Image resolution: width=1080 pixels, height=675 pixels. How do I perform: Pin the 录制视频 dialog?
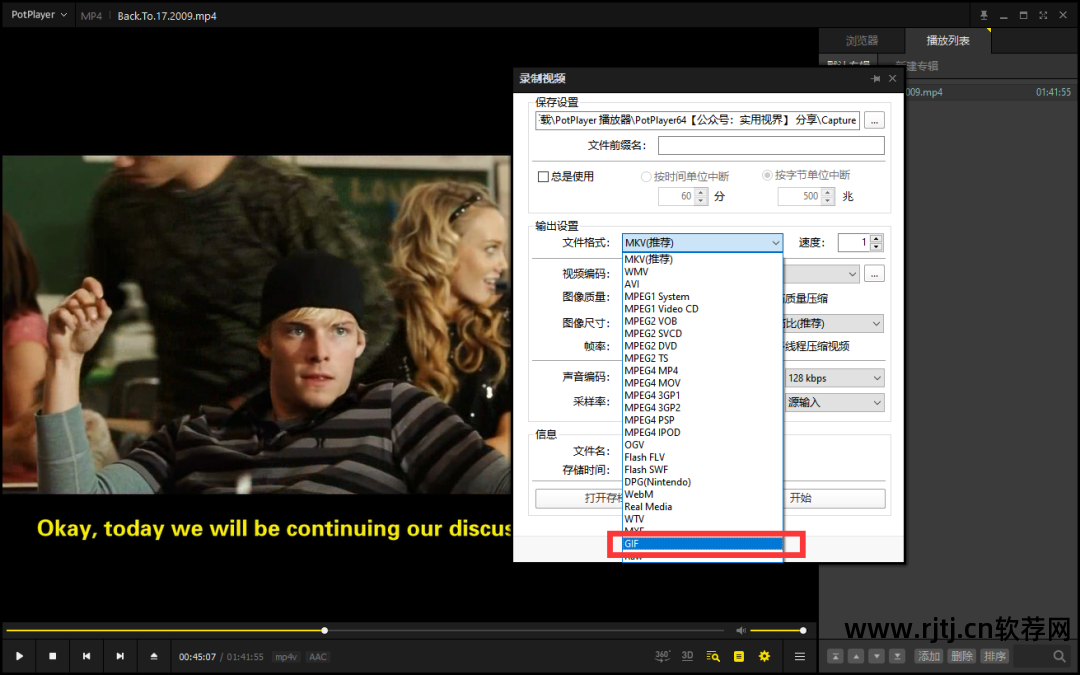click(x=875, y=79)
